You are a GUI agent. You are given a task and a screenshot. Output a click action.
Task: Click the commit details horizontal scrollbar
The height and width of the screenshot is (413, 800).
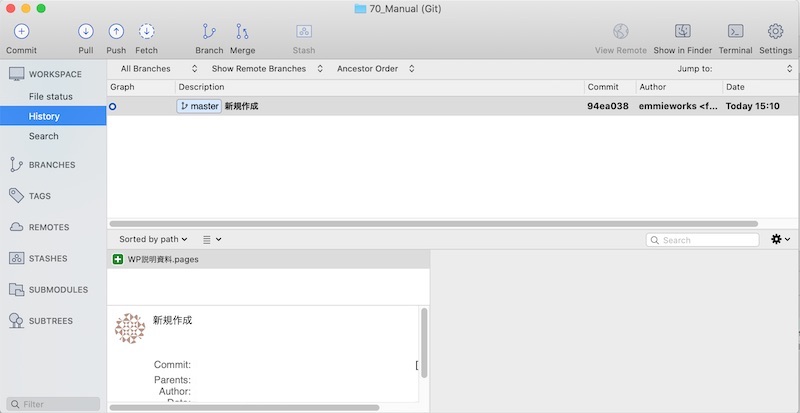[x=244, y=407]
